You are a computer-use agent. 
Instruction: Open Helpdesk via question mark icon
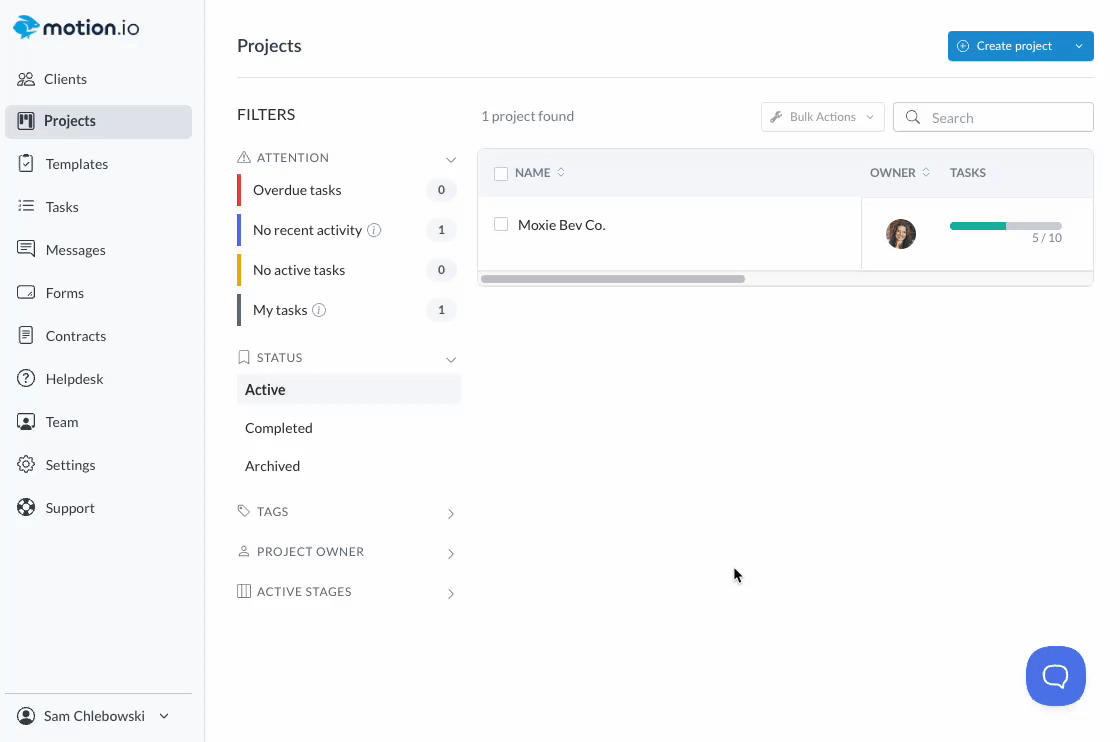point(26,379)
